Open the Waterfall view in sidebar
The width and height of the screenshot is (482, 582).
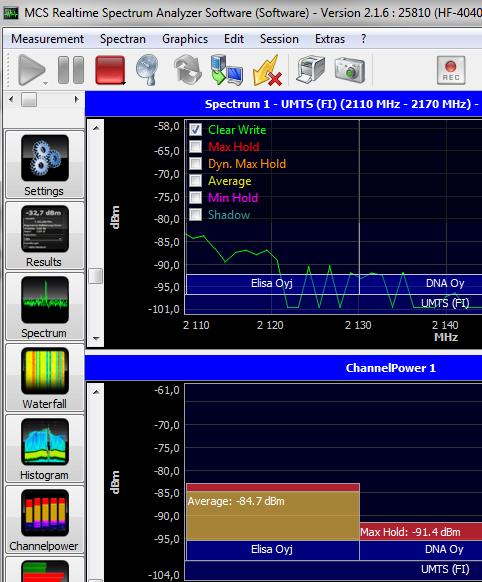click(x=45, y=377)
